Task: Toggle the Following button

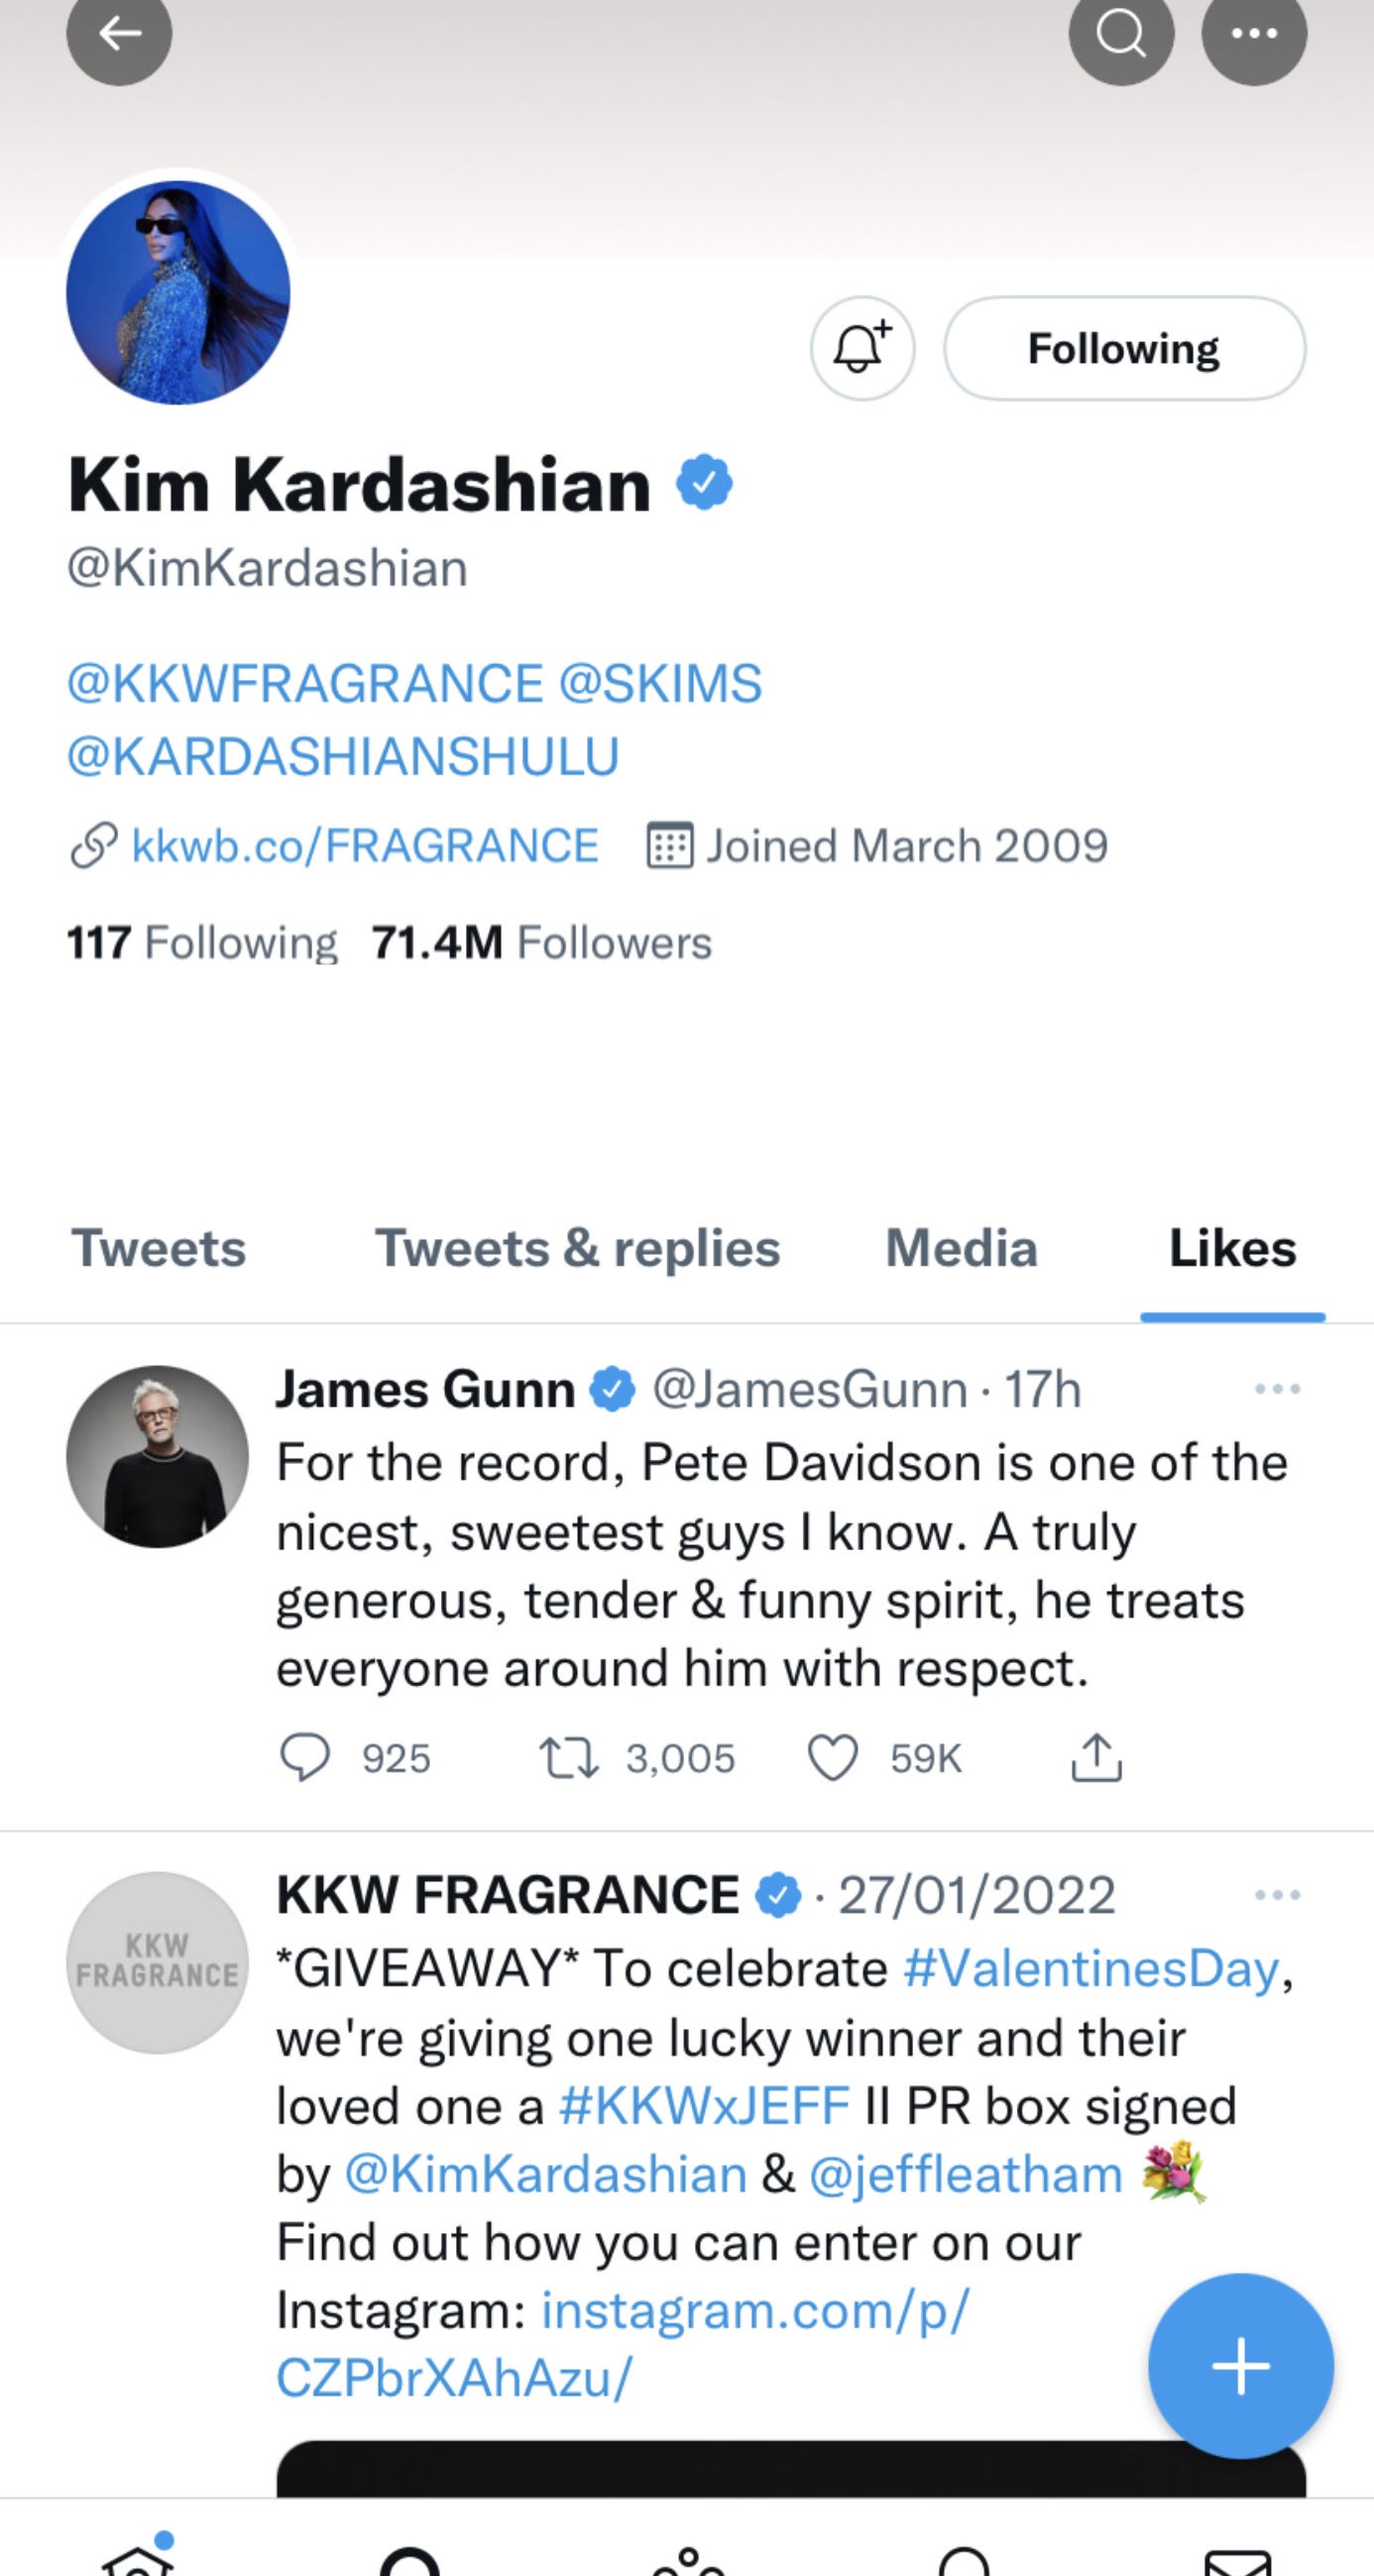Action: click(x=1124, y=348)
